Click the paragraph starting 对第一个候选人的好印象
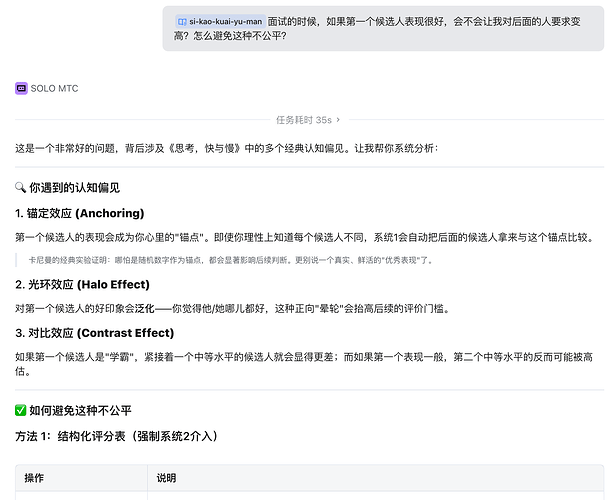Screen dimensions: 614x500 [233, 309]
